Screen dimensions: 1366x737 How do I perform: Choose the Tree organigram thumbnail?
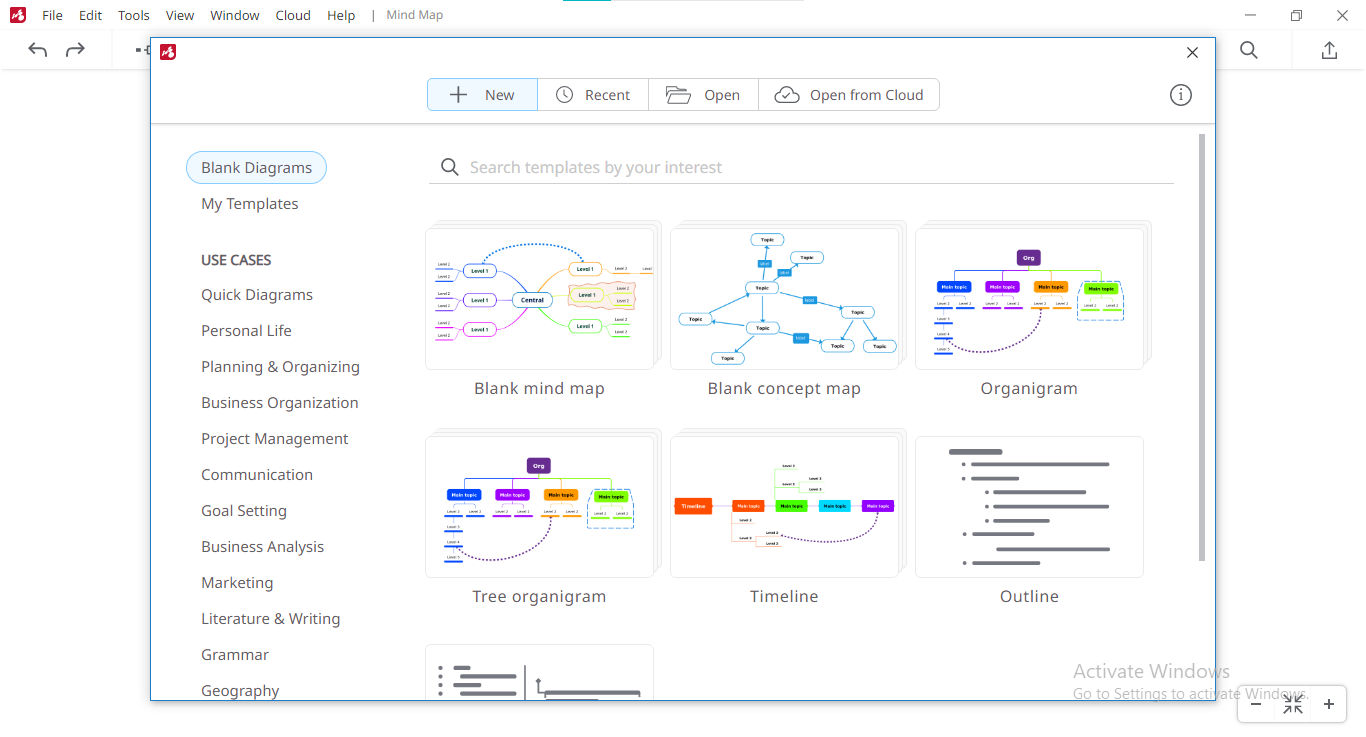[x=539, y=506]
